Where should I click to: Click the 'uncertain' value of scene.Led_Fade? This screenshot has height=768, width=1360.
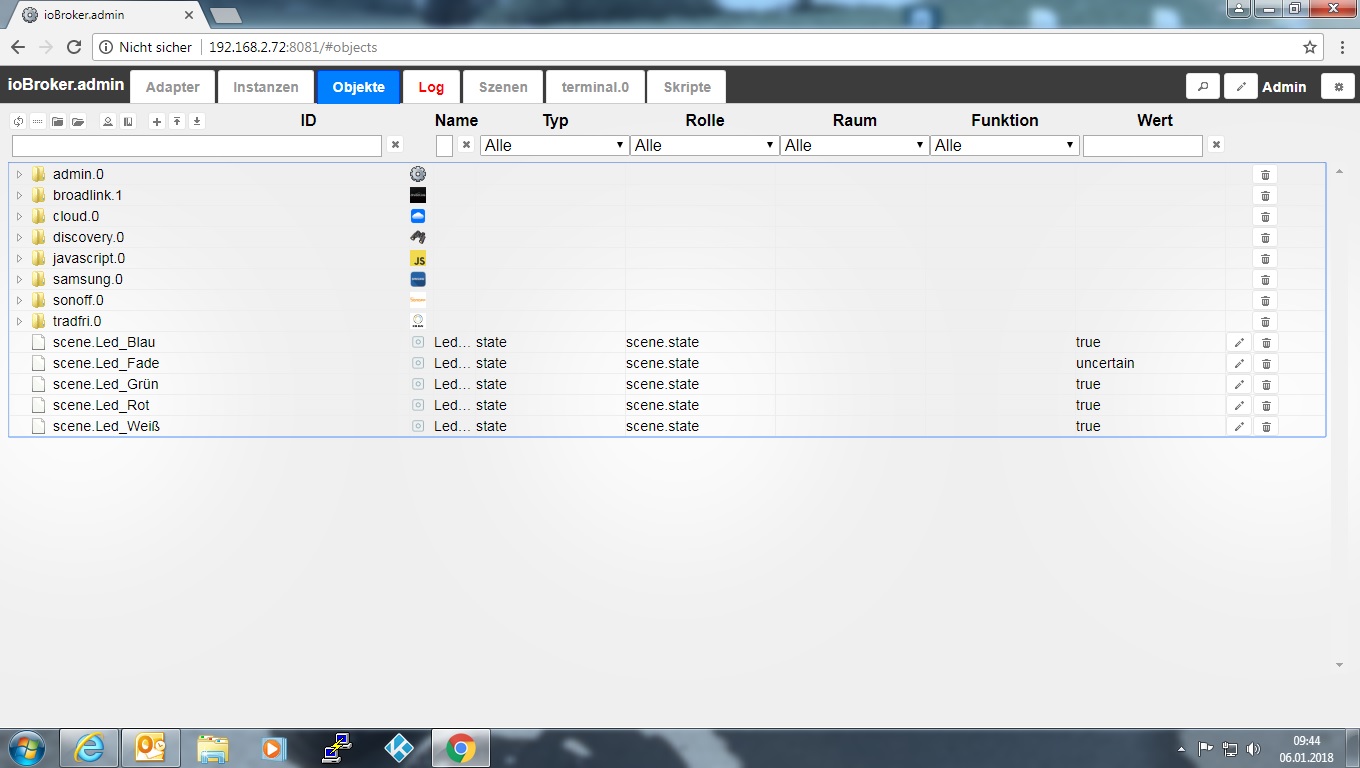tap(1105, 363)
